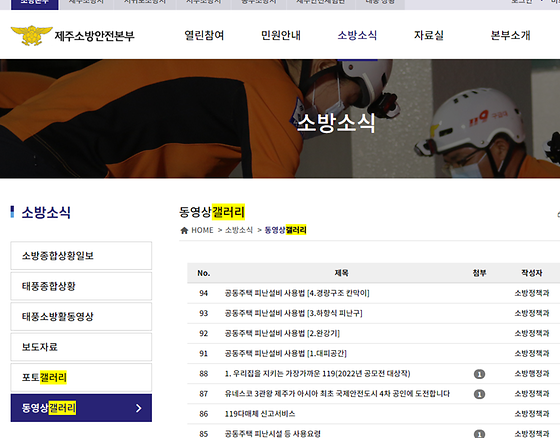
Task: Click 동영상갤러리 in the breadcrumb
Action: pos(285,230)
